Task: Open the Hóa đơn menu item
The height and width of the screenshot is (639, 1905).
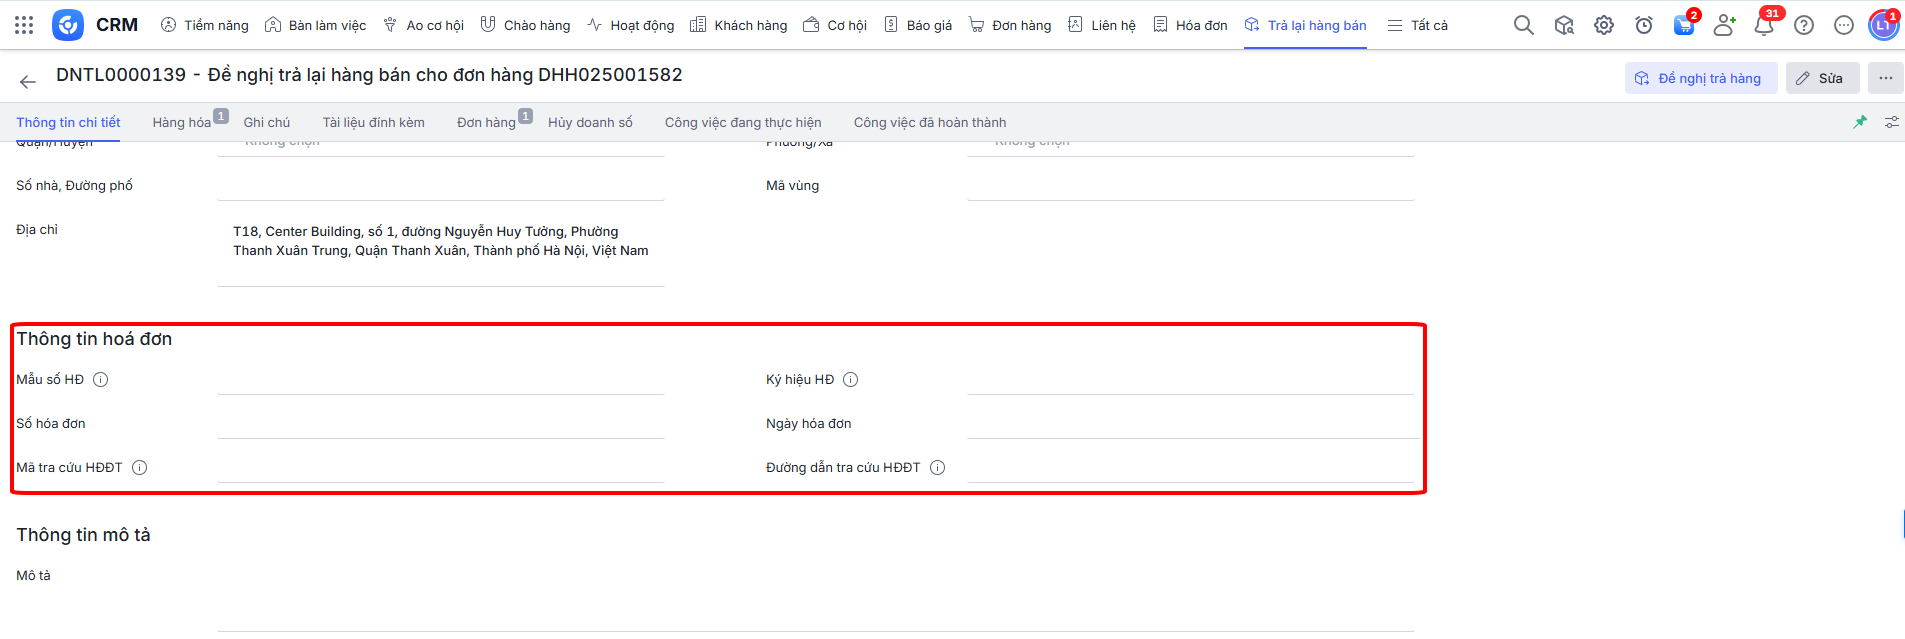Action: 1190,25
